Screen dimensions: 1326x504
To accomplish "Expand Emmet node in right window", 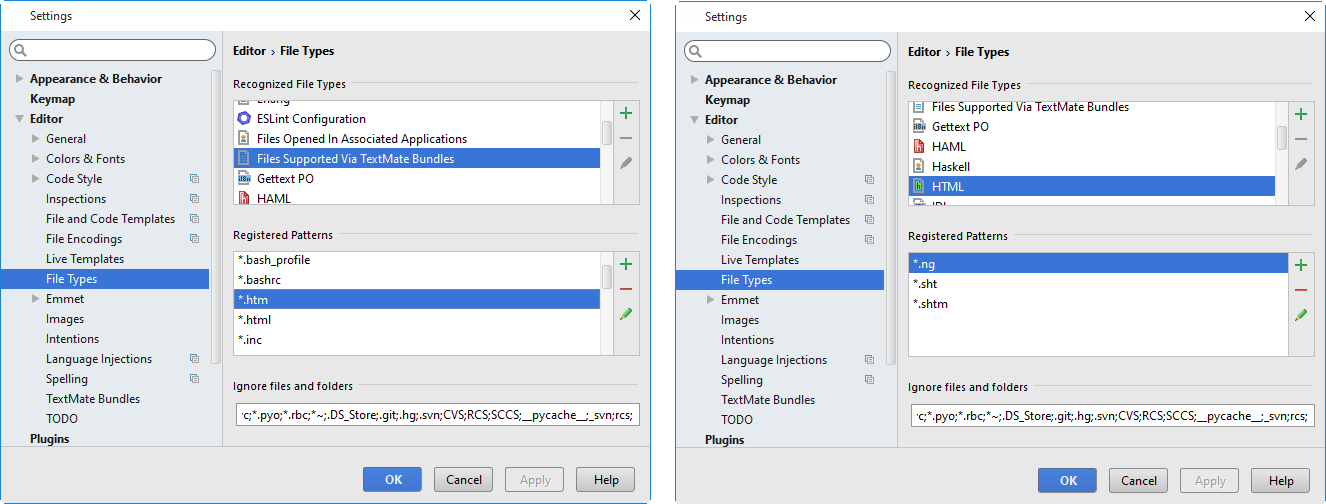I will [x=711, y=300].
